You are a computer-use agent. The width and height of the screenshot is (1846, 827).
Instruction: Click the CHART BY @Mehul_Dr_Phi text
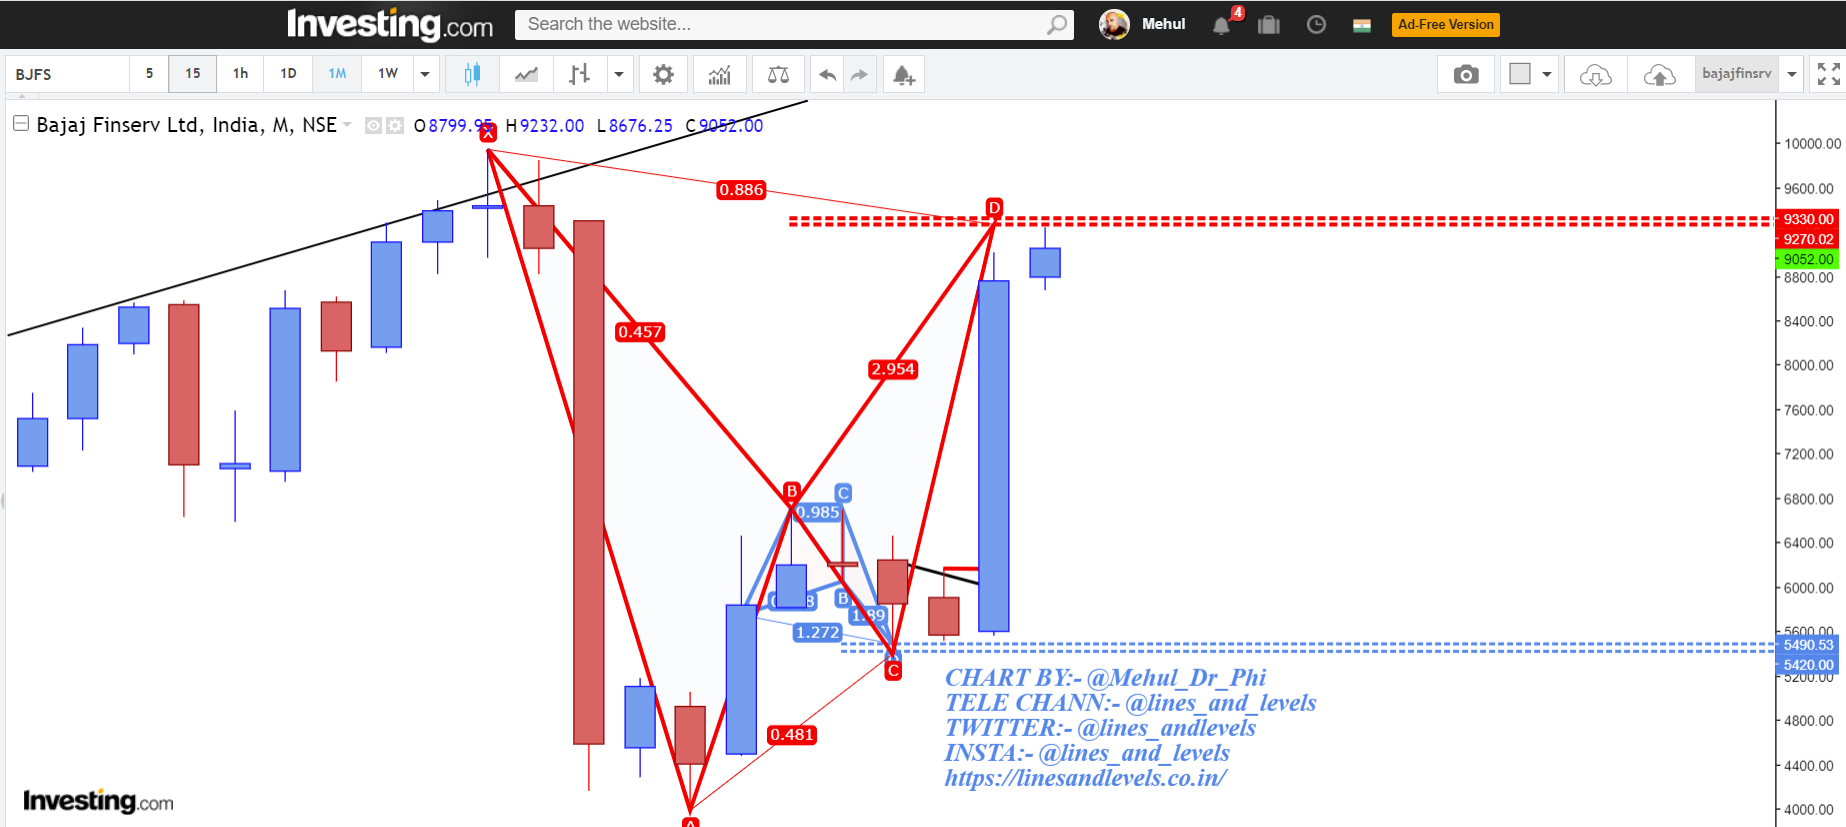[1106, 678]
